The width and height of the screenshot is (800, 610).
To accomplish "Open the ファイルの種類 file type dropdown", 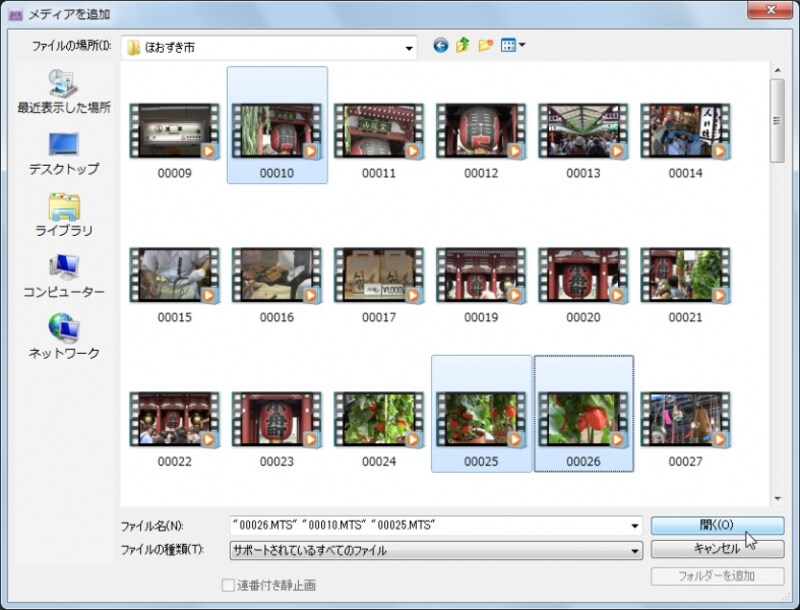I will [x=635, y=550].
